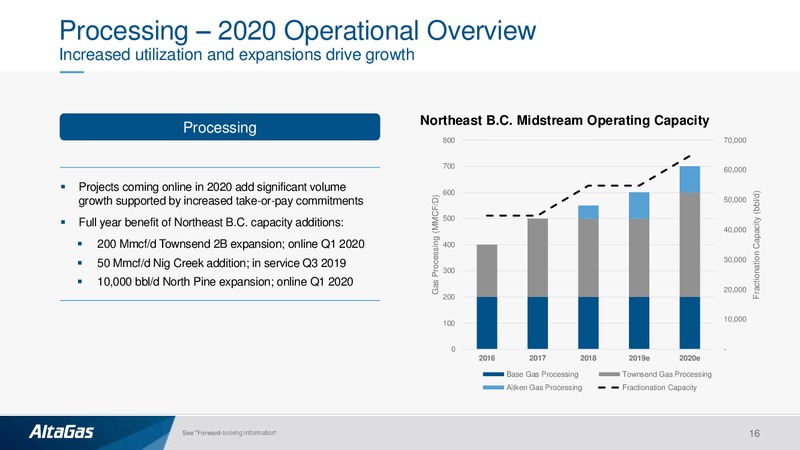Click the '2016' x-axis label

point(487,358)
